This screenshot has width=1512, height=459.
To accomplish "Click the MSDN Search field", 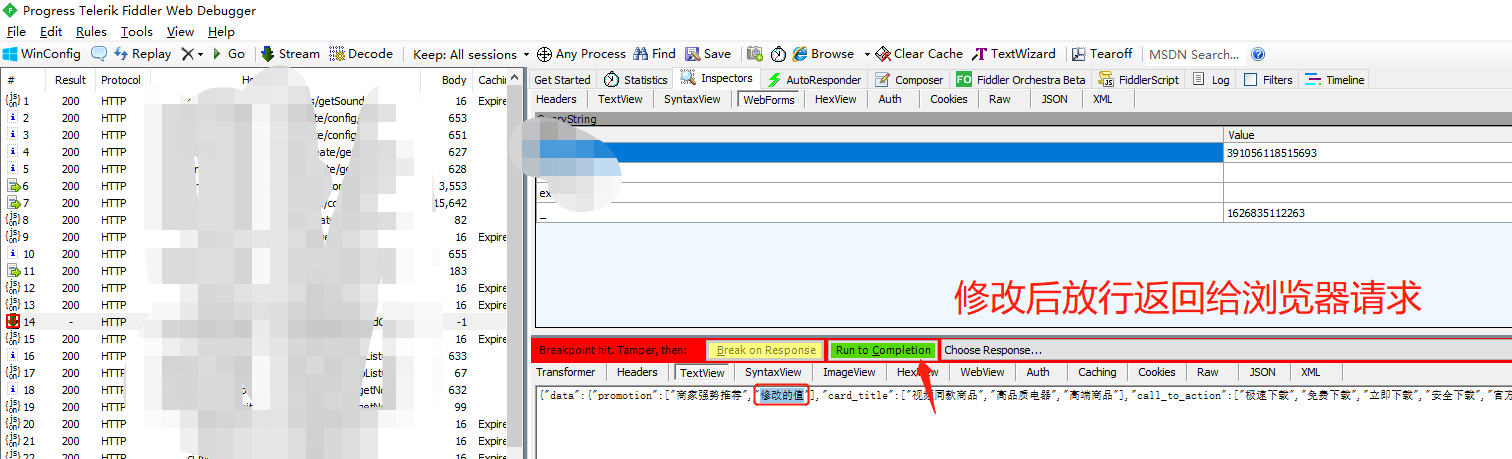I will pos(1194,54).
